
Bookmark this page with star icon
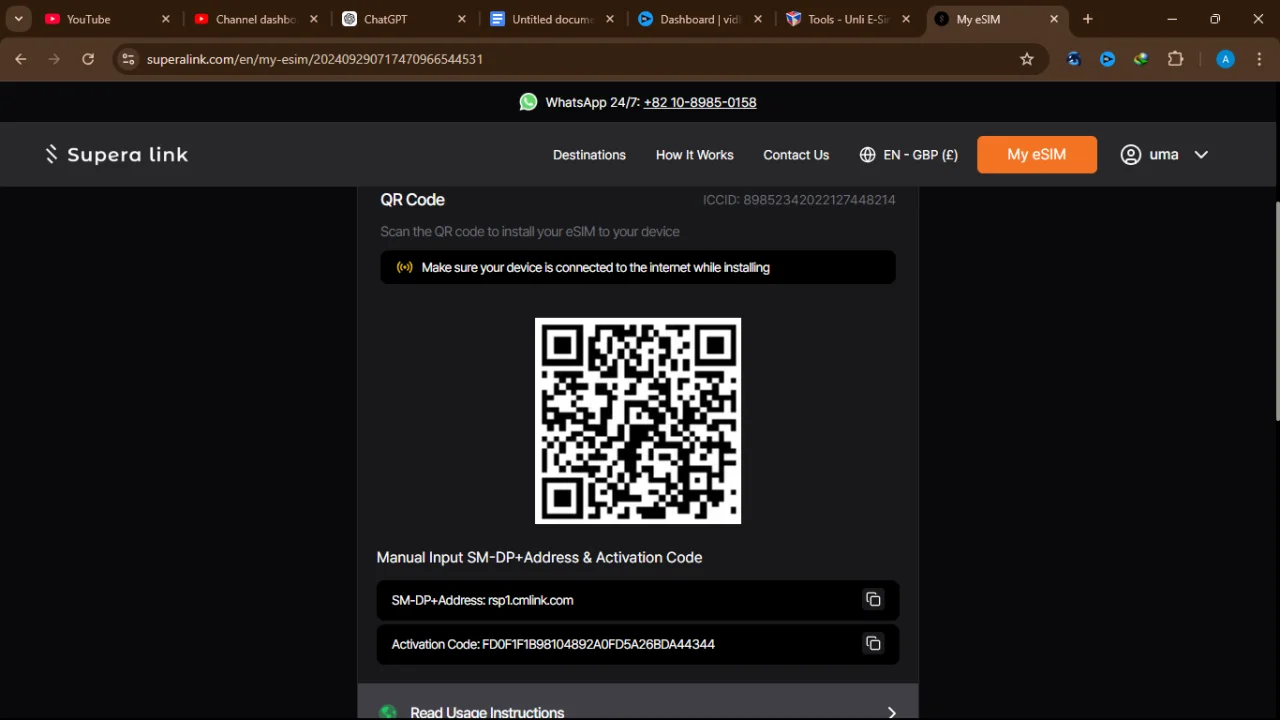(1026, 59)
